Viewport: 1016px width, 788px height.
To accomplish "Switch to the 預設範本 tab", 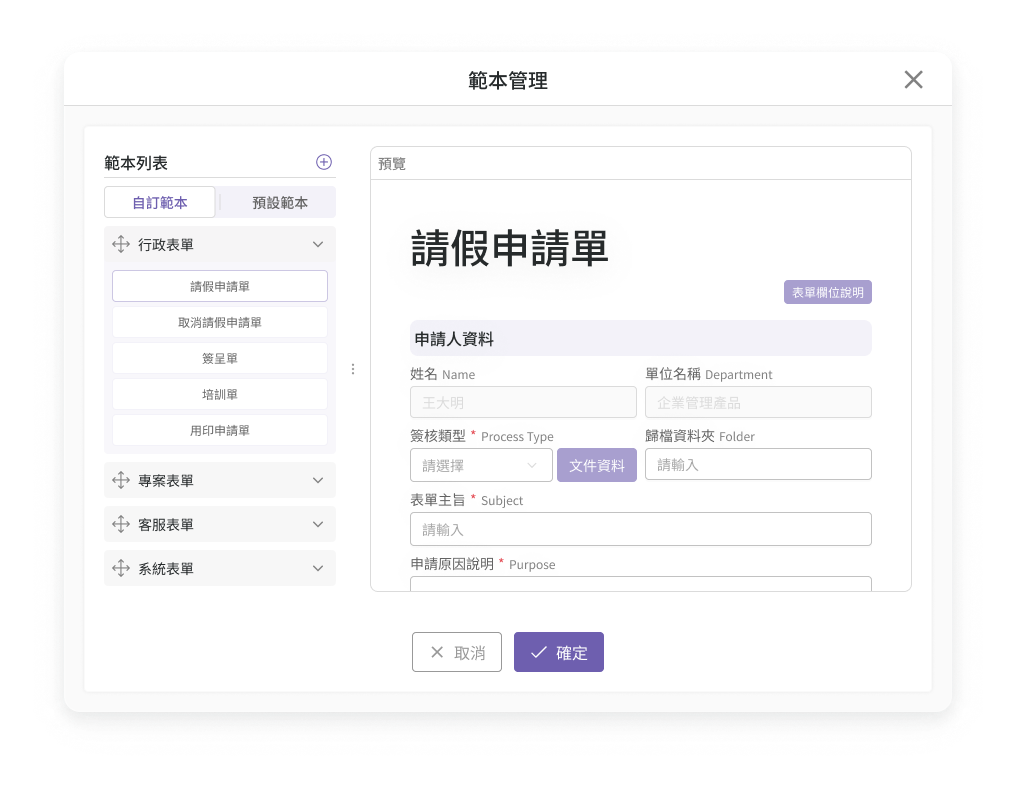I will [279, 202].
